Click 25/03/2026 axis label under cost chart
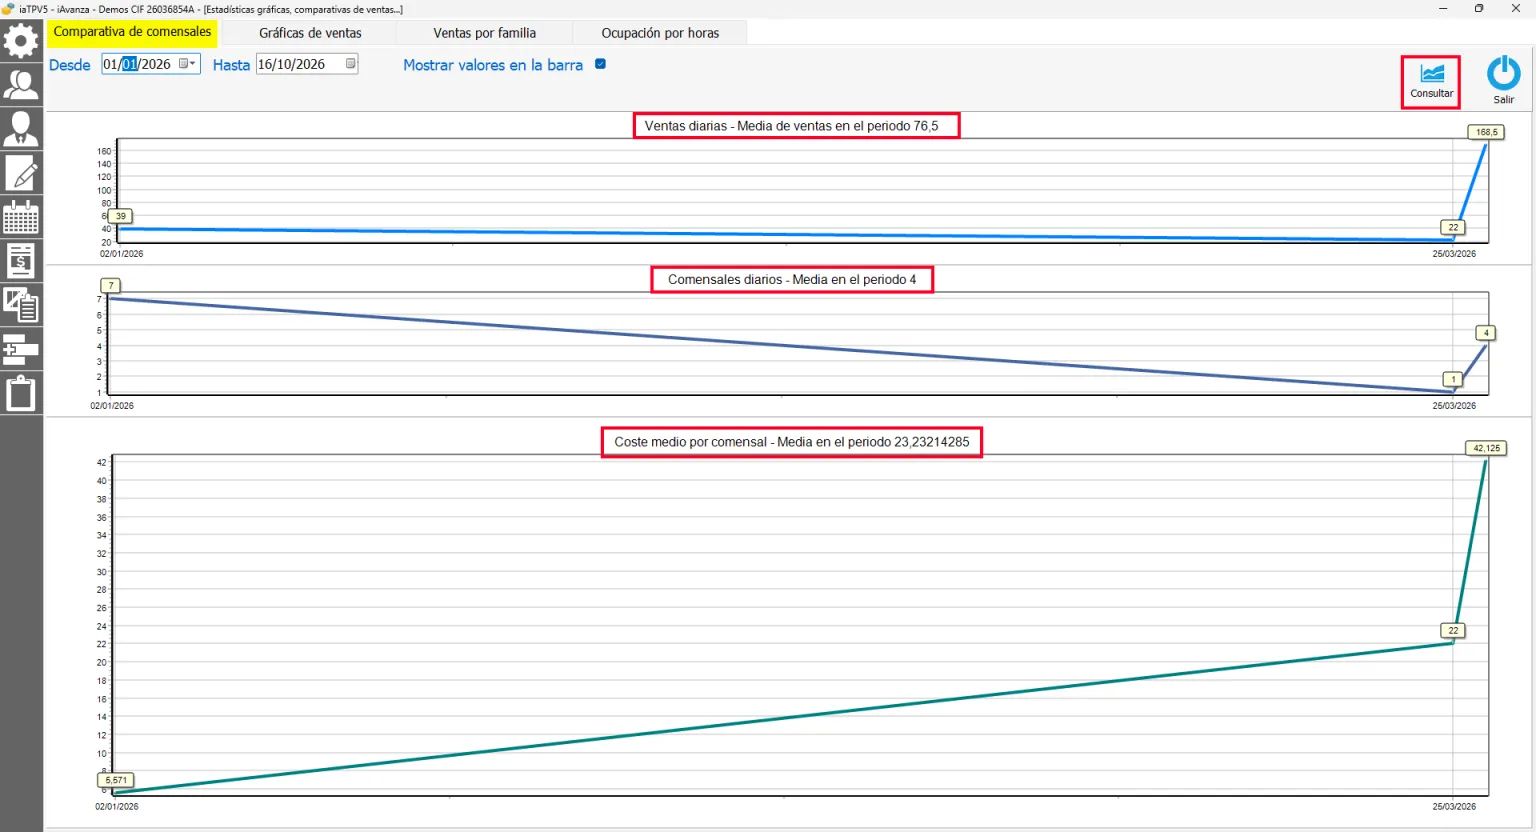Screen dimensions: 1536x832 pyautogui.click(x=1454, y=806)
